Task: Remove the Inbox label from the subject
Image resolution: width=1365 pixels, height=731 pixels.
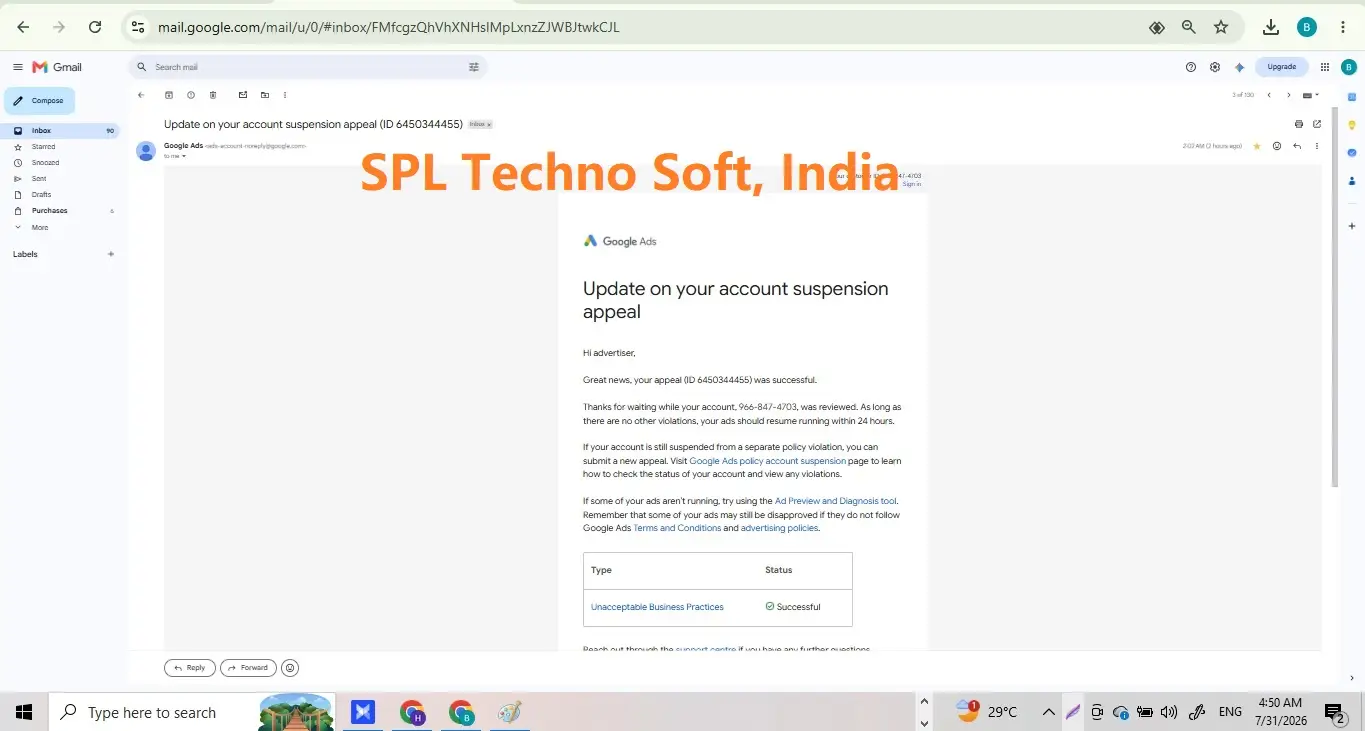Action: [489, 125]
